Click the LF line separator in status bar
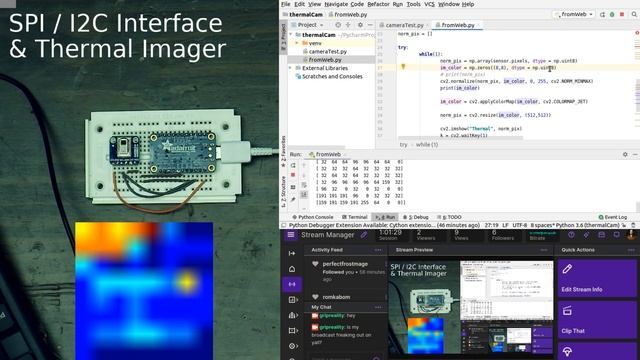Image resolution: width=640 pixels, height=360 pixels. [x=505, y=225]
